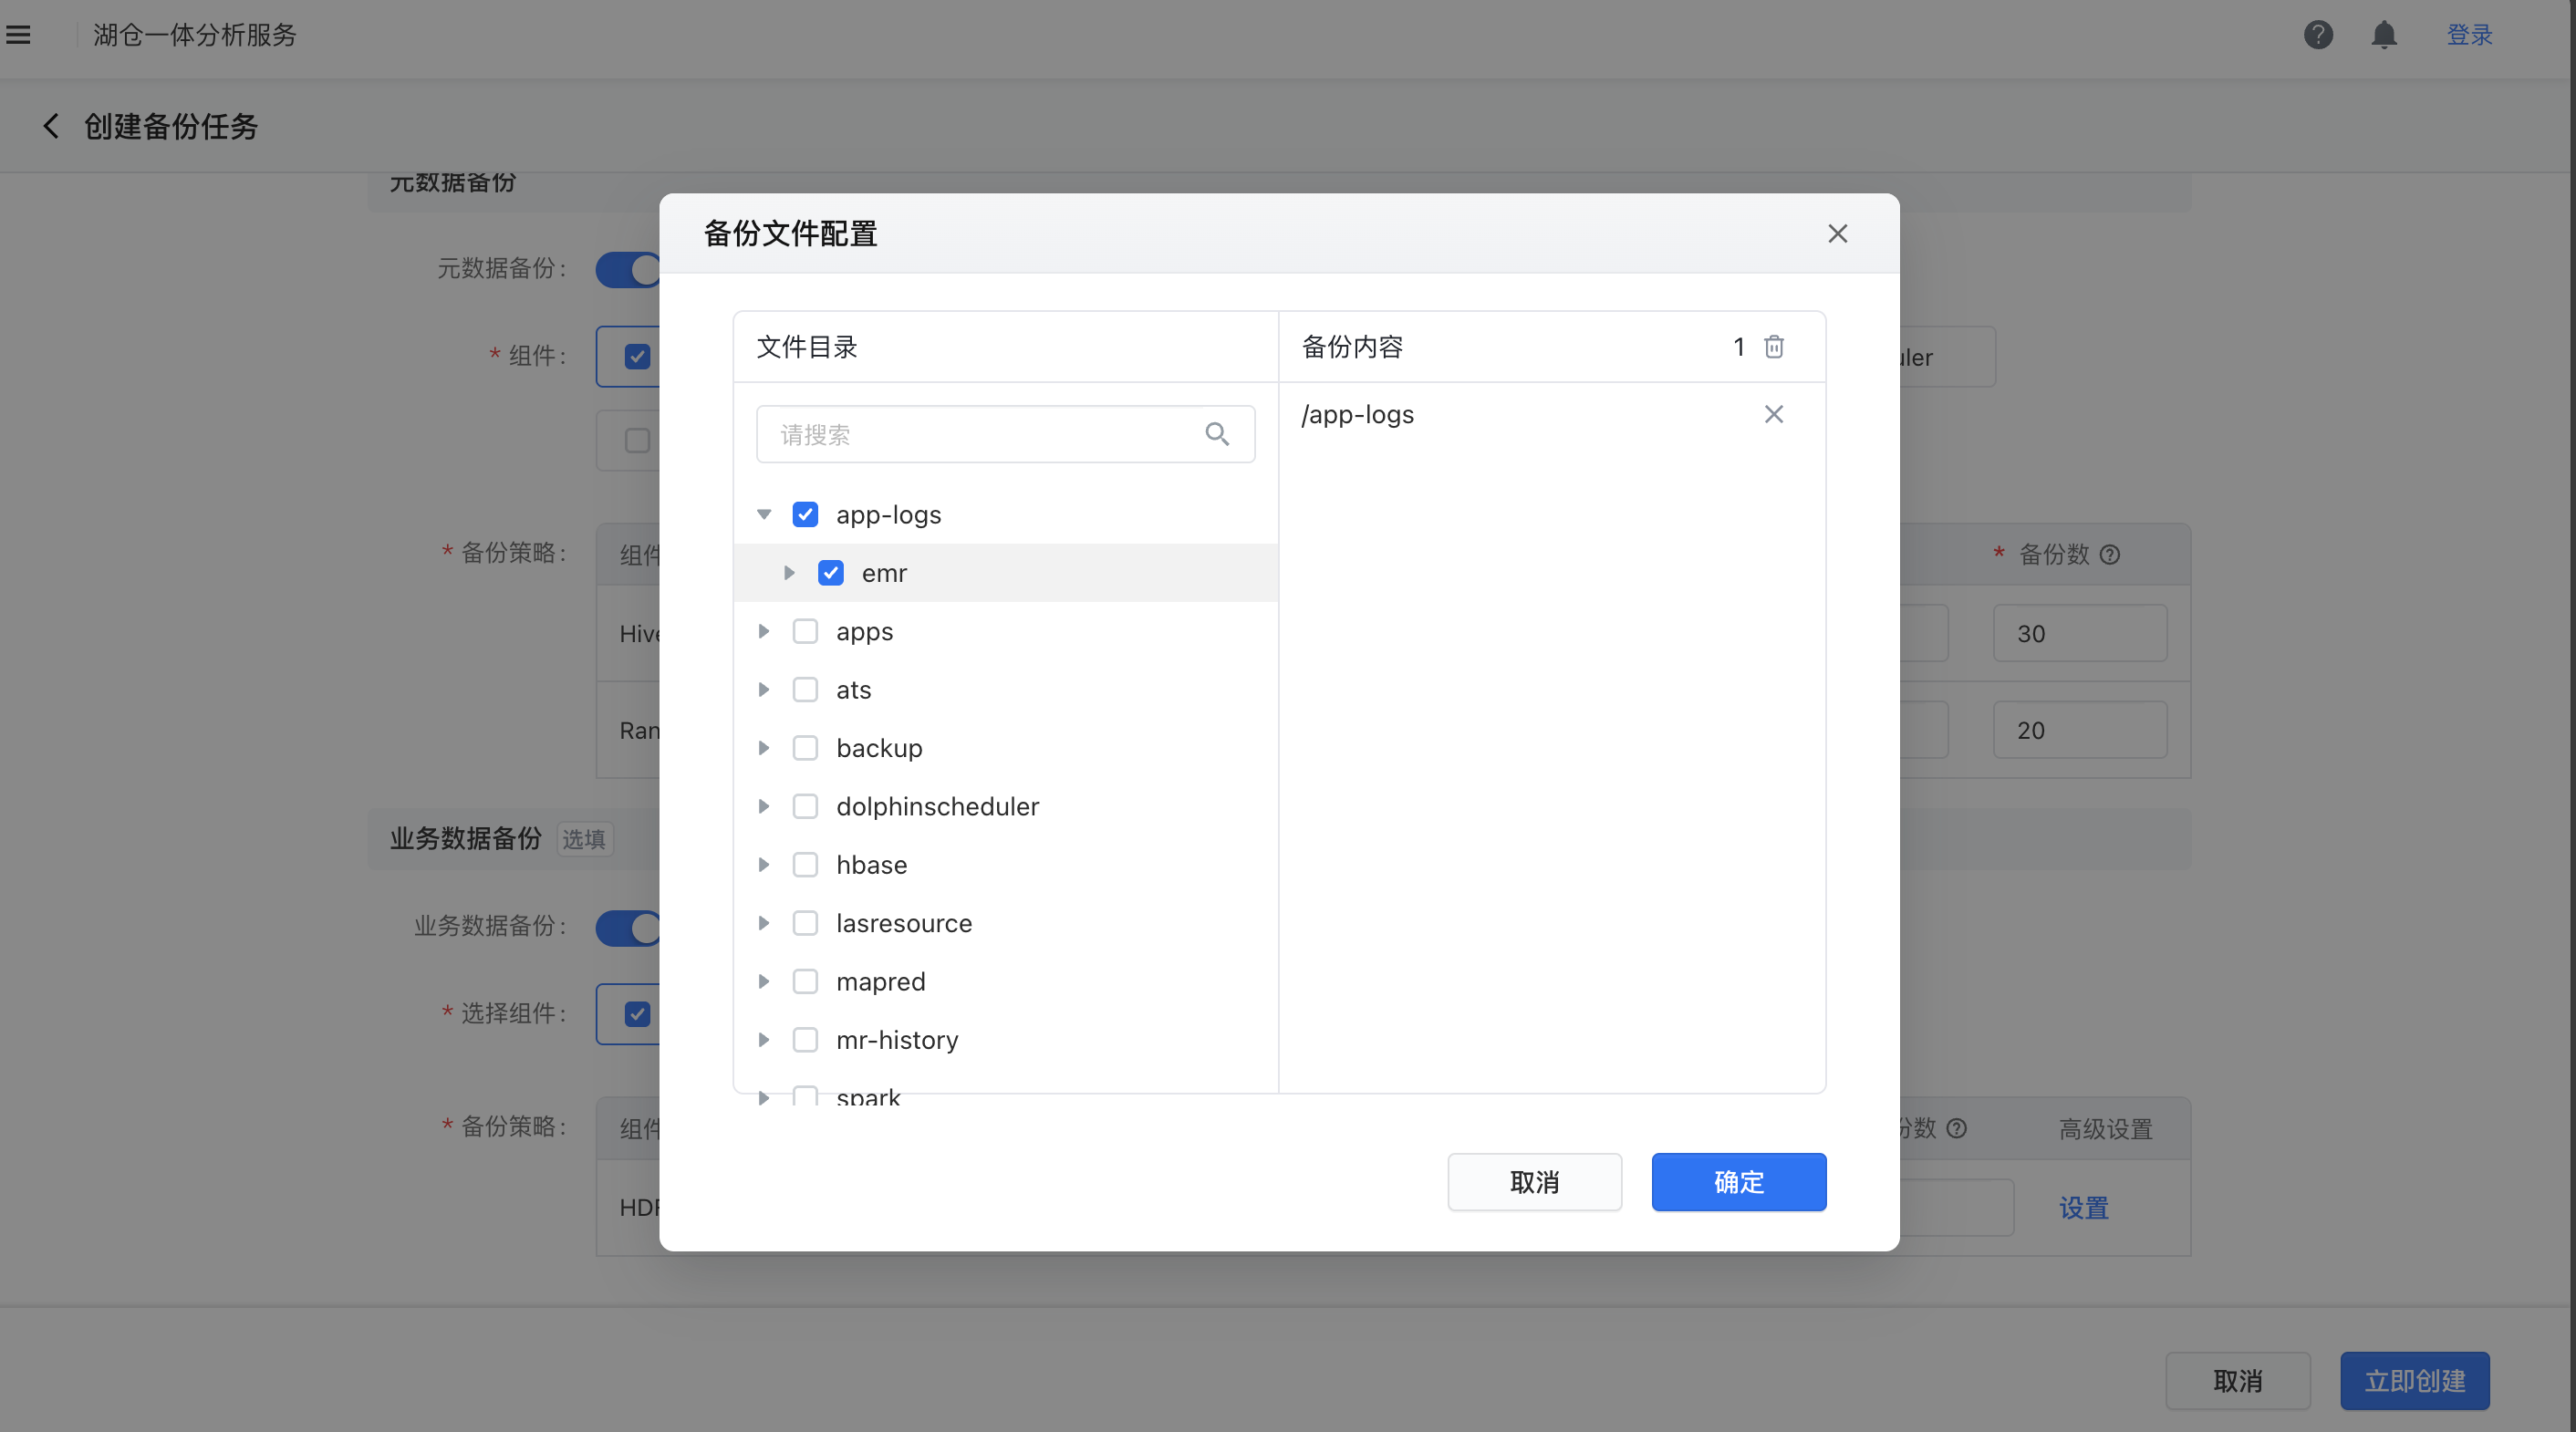Expand the hbase tree node
This screenshot has width=2576, height=1432.
[764, 865]
